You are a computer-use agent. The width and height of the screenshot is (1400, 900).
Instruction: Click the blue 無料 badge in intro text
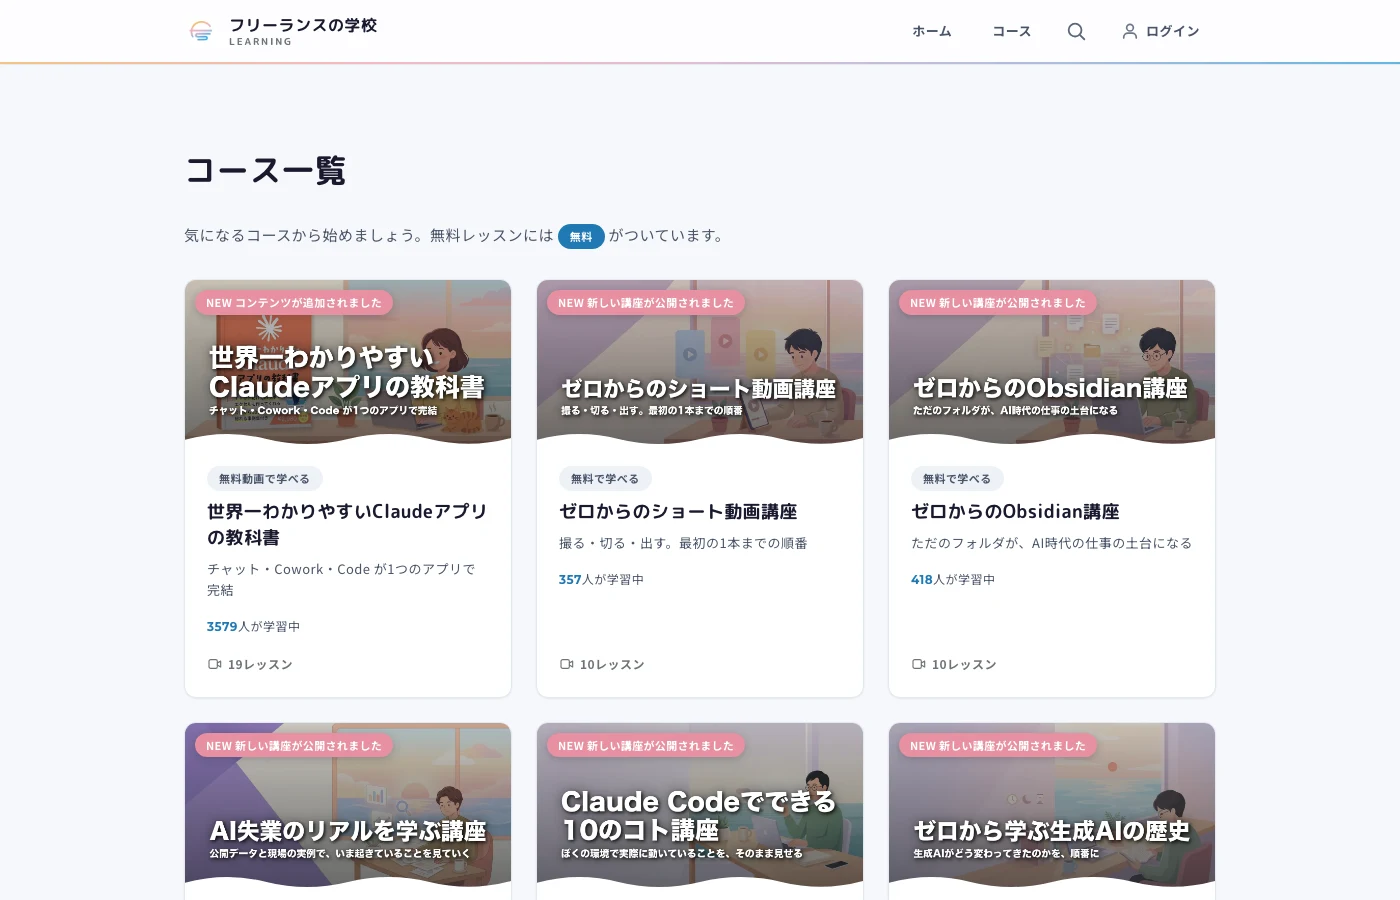[x=581, y=237]
